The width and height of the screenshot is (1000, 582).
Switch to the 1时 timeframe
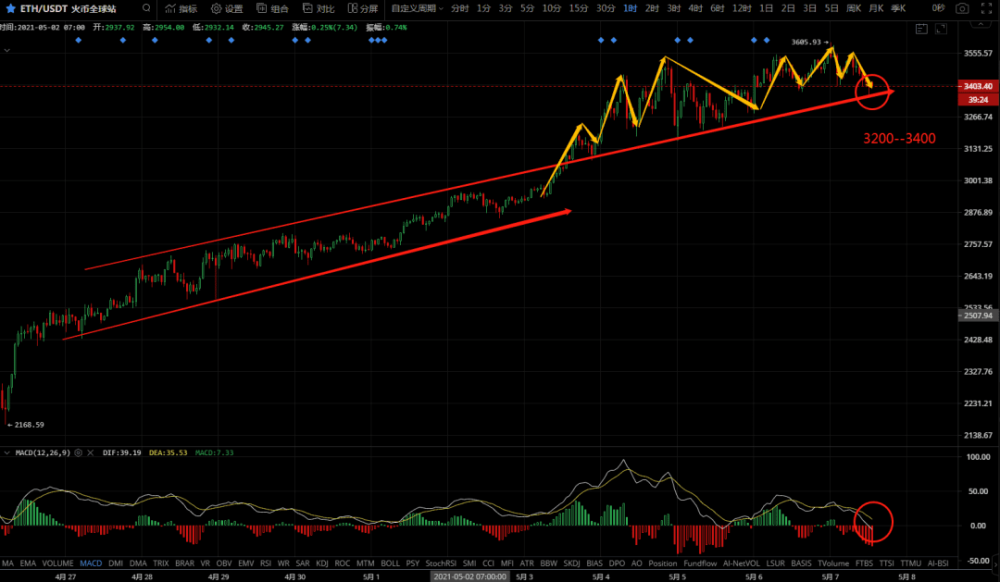point(630,8)
